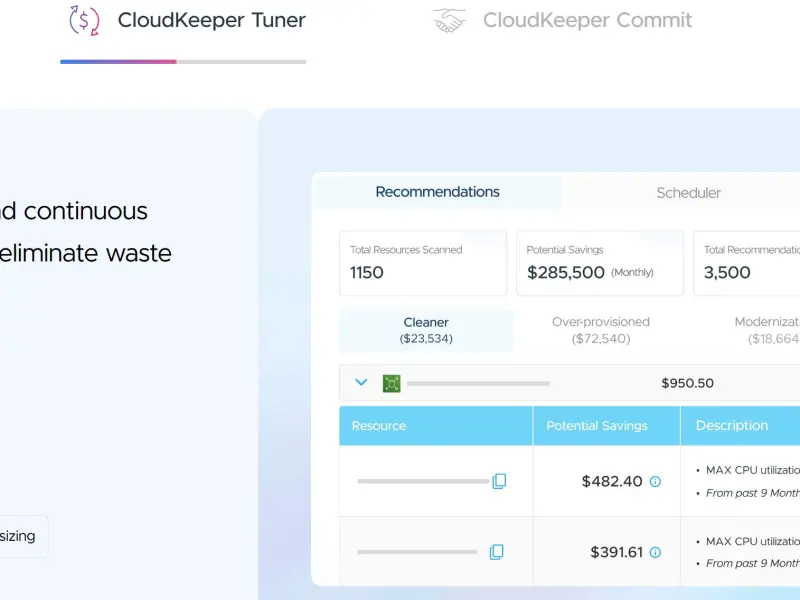Collapse the $950.50 group chevron
800x600 pixels.
coord(361,382)
